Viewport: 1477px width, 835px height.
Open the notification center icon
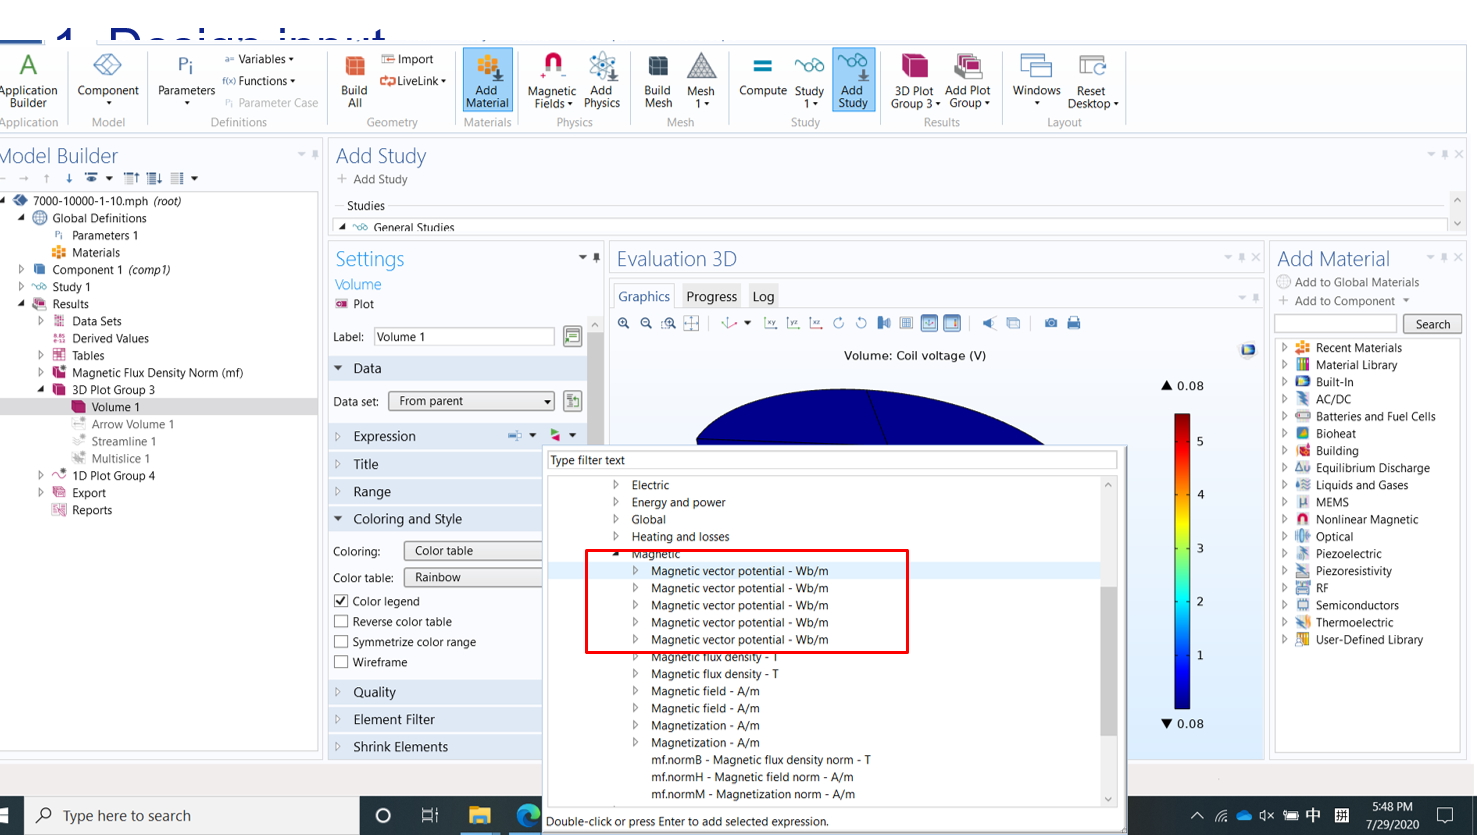(x=1445, y=815)
